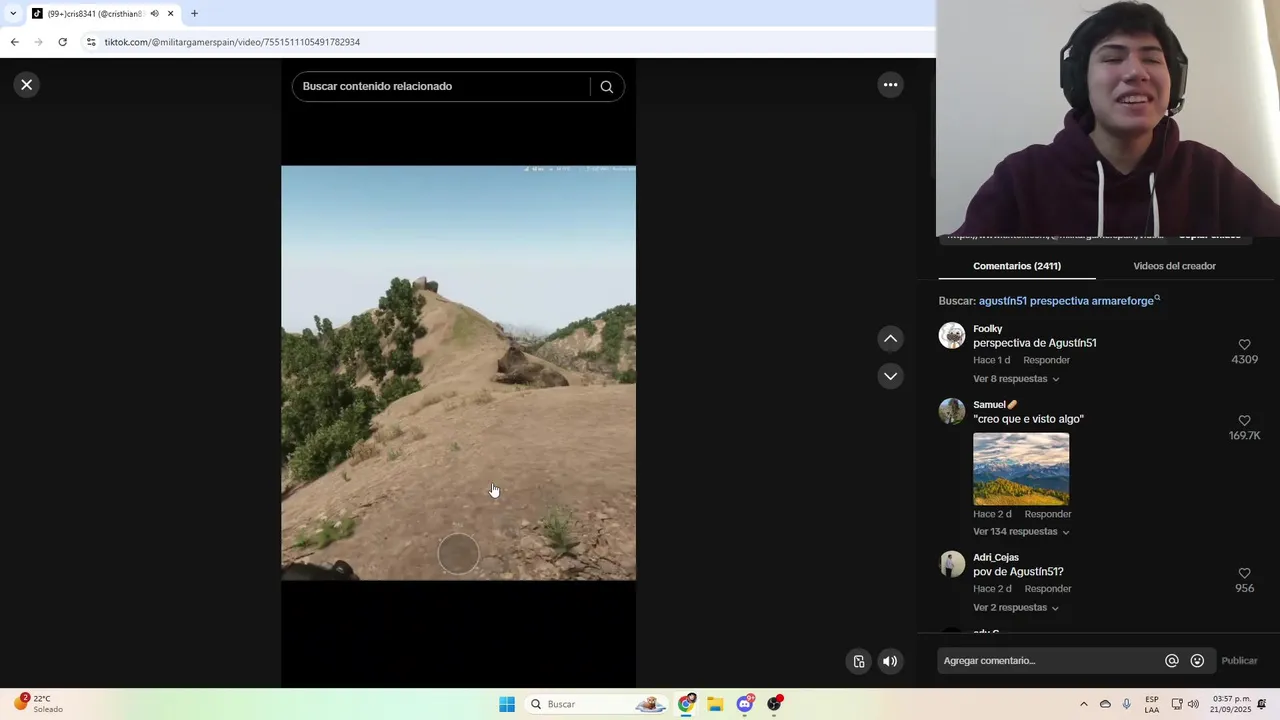The image size is (1280, 720).
Task: Open the emoji picker icon
Action: [1197, 661]
